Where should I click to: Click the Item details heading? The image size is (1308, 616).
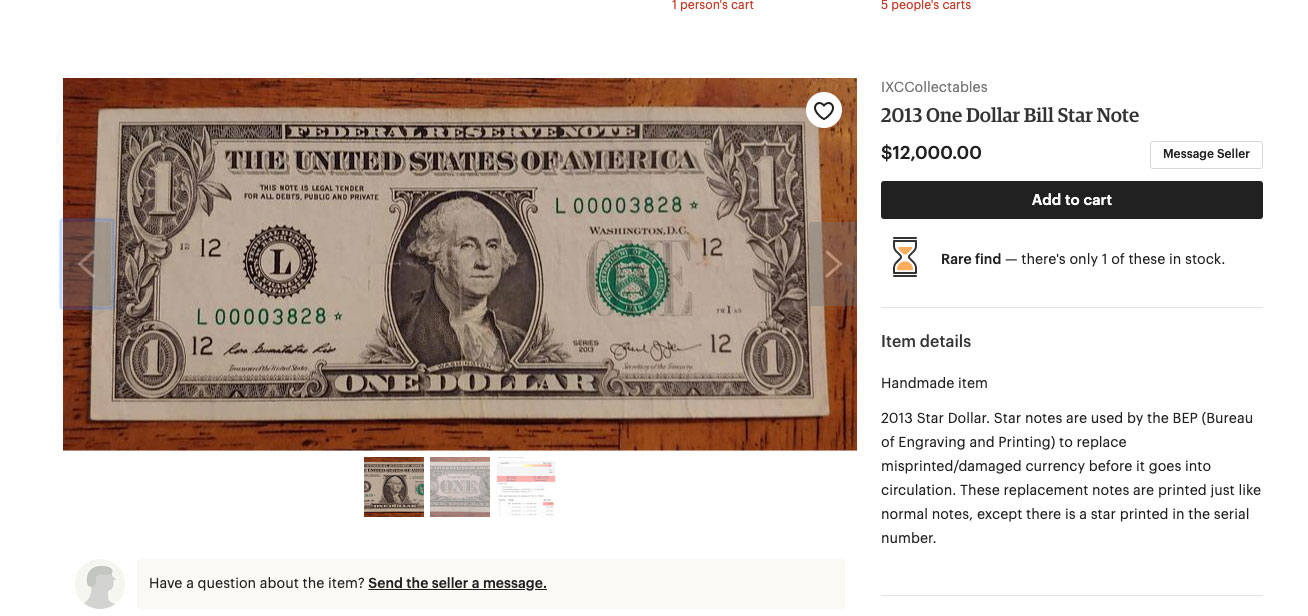pos(926,341)
